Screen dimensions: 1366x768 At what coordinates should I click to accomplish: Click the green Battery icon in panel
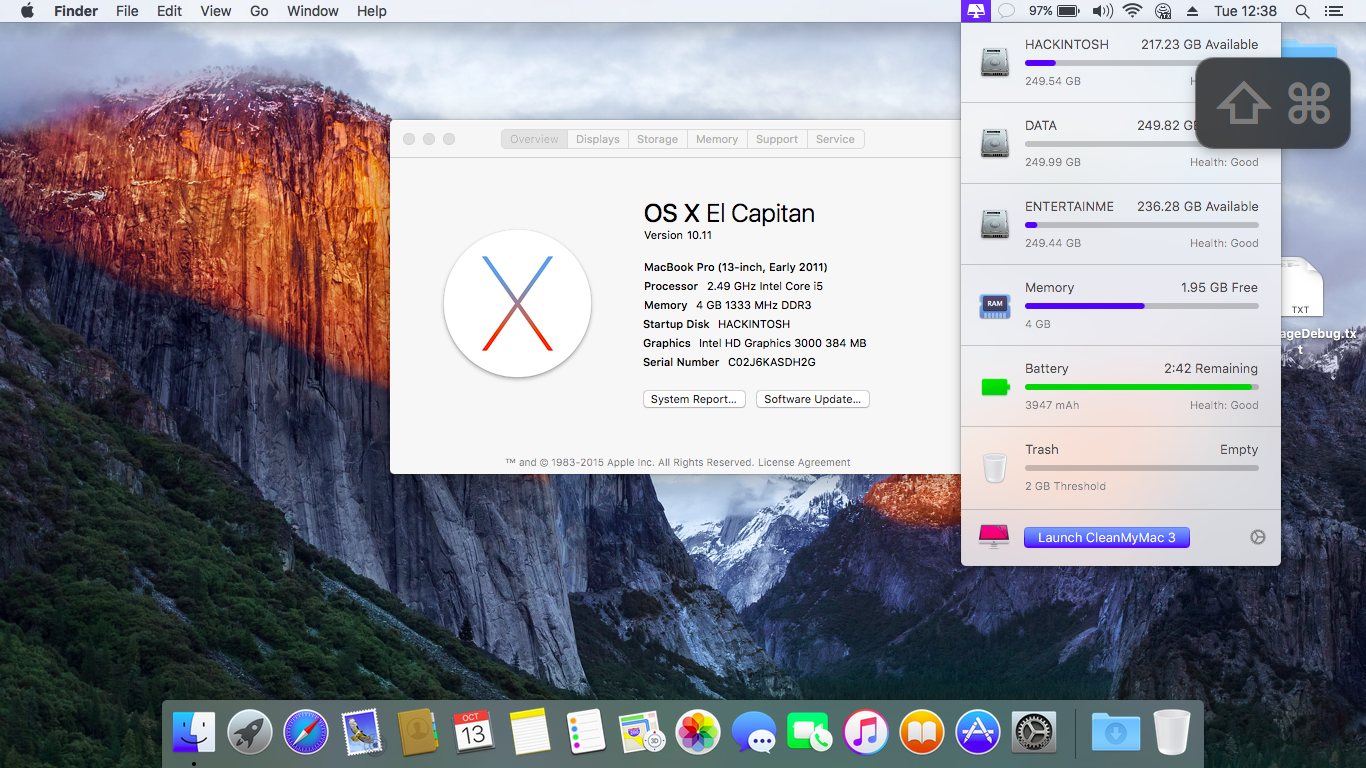click(x=995, y=386)
